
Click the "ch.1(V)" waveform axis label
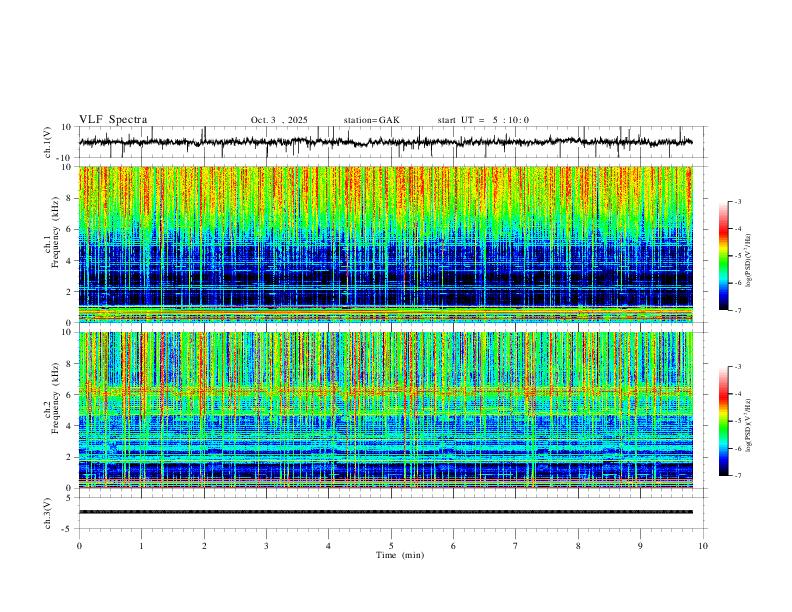point(47,142)
